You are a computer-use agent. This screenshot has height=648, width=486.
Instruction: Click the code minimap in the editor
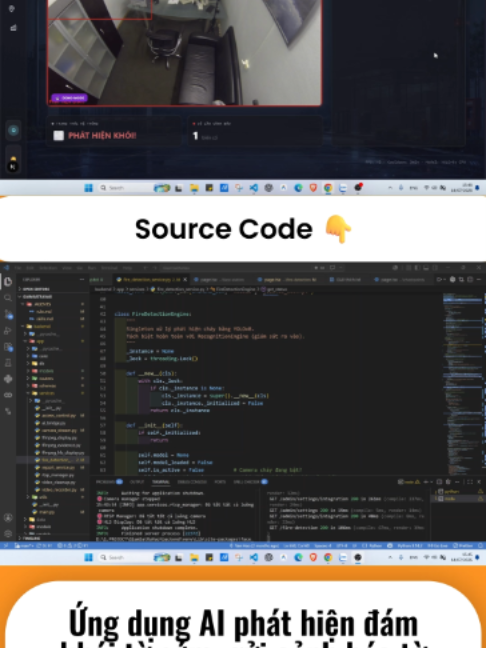[x=462, y=384]
